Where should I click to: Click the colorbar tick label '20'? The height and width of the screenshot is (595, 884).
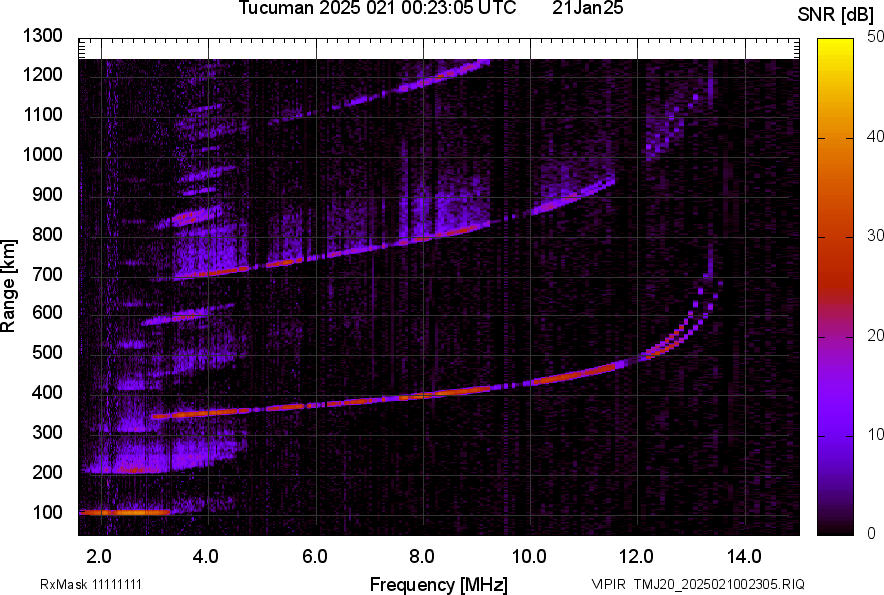click(x=876, y=335)
